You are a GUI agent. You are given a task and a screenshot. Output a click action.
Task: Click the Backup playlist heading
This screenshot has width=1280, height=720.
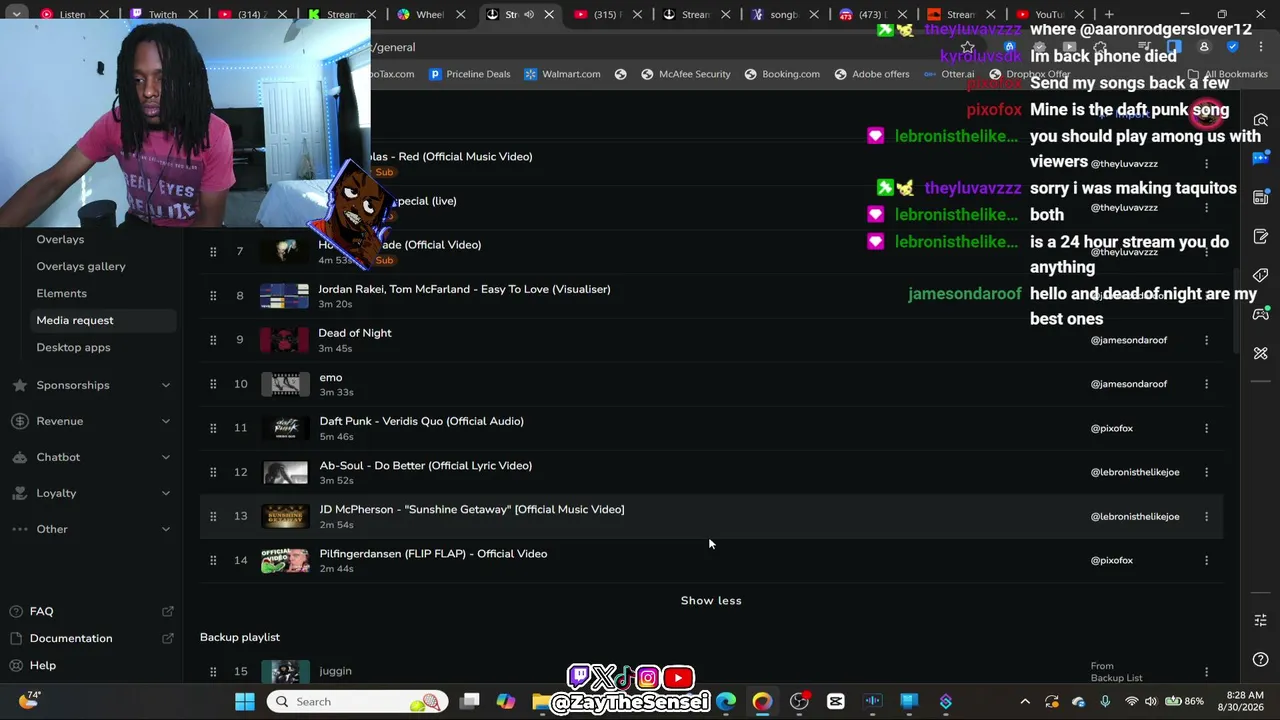240,637
